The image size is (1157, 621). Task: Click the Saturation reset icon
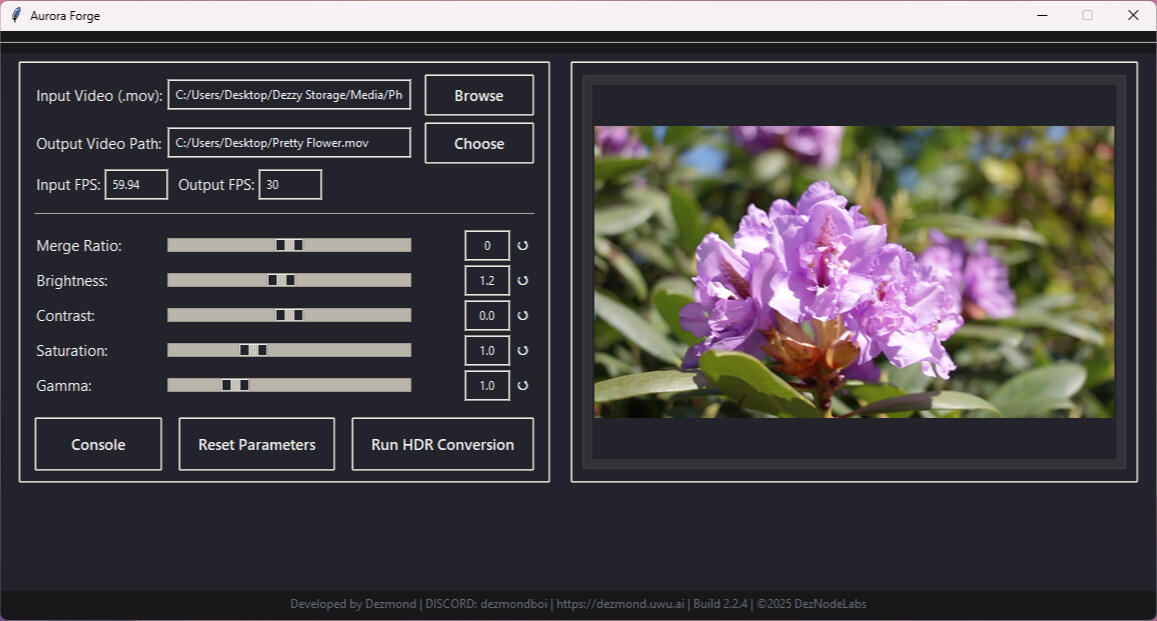pos(522,351)
